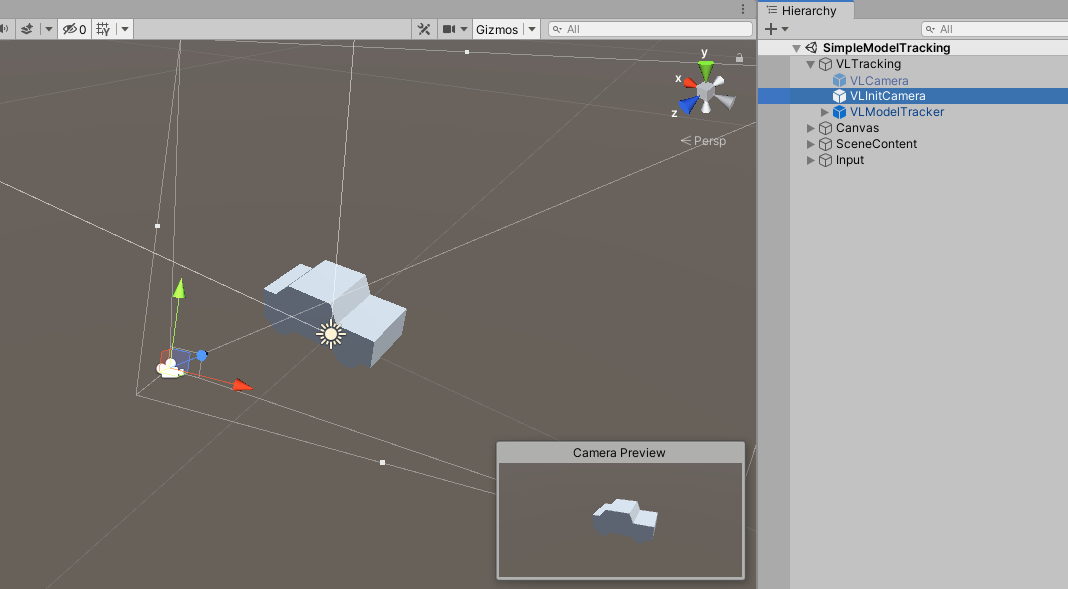Click the blue Z axis cone on gizmo

[x=688, y=106]
